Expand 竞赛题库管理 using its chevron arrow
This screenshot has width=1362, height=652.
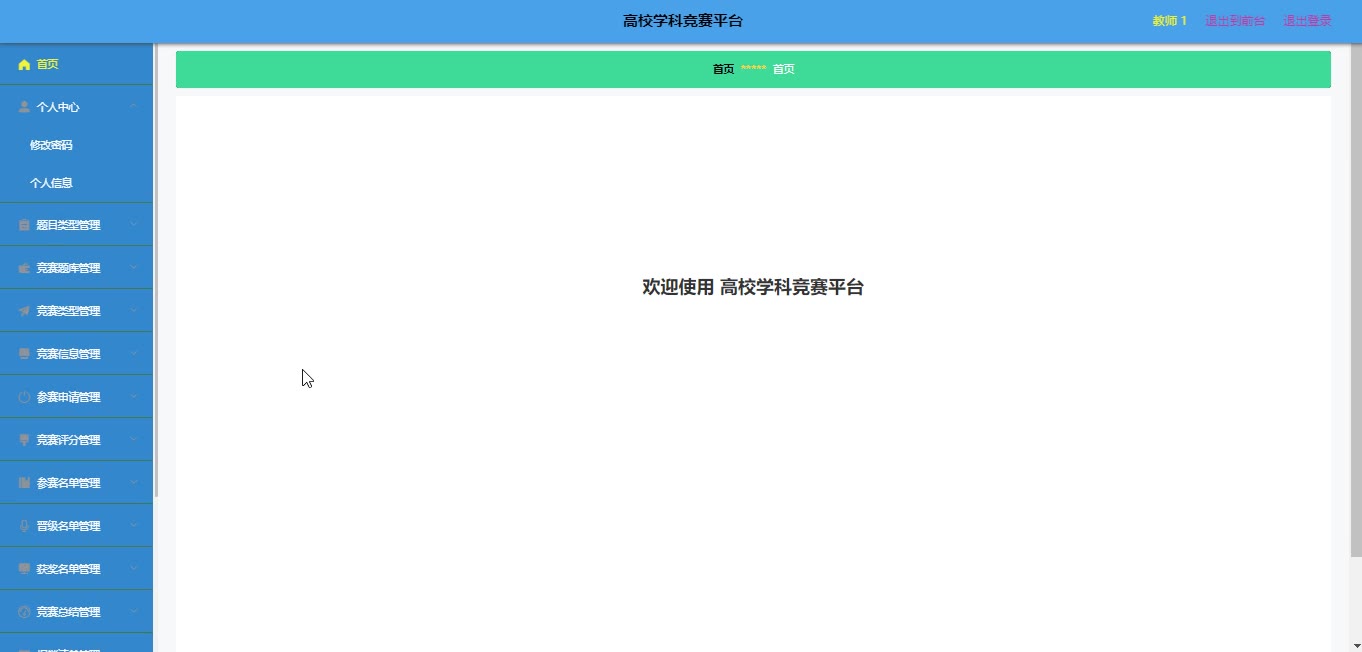click(133, 268)
